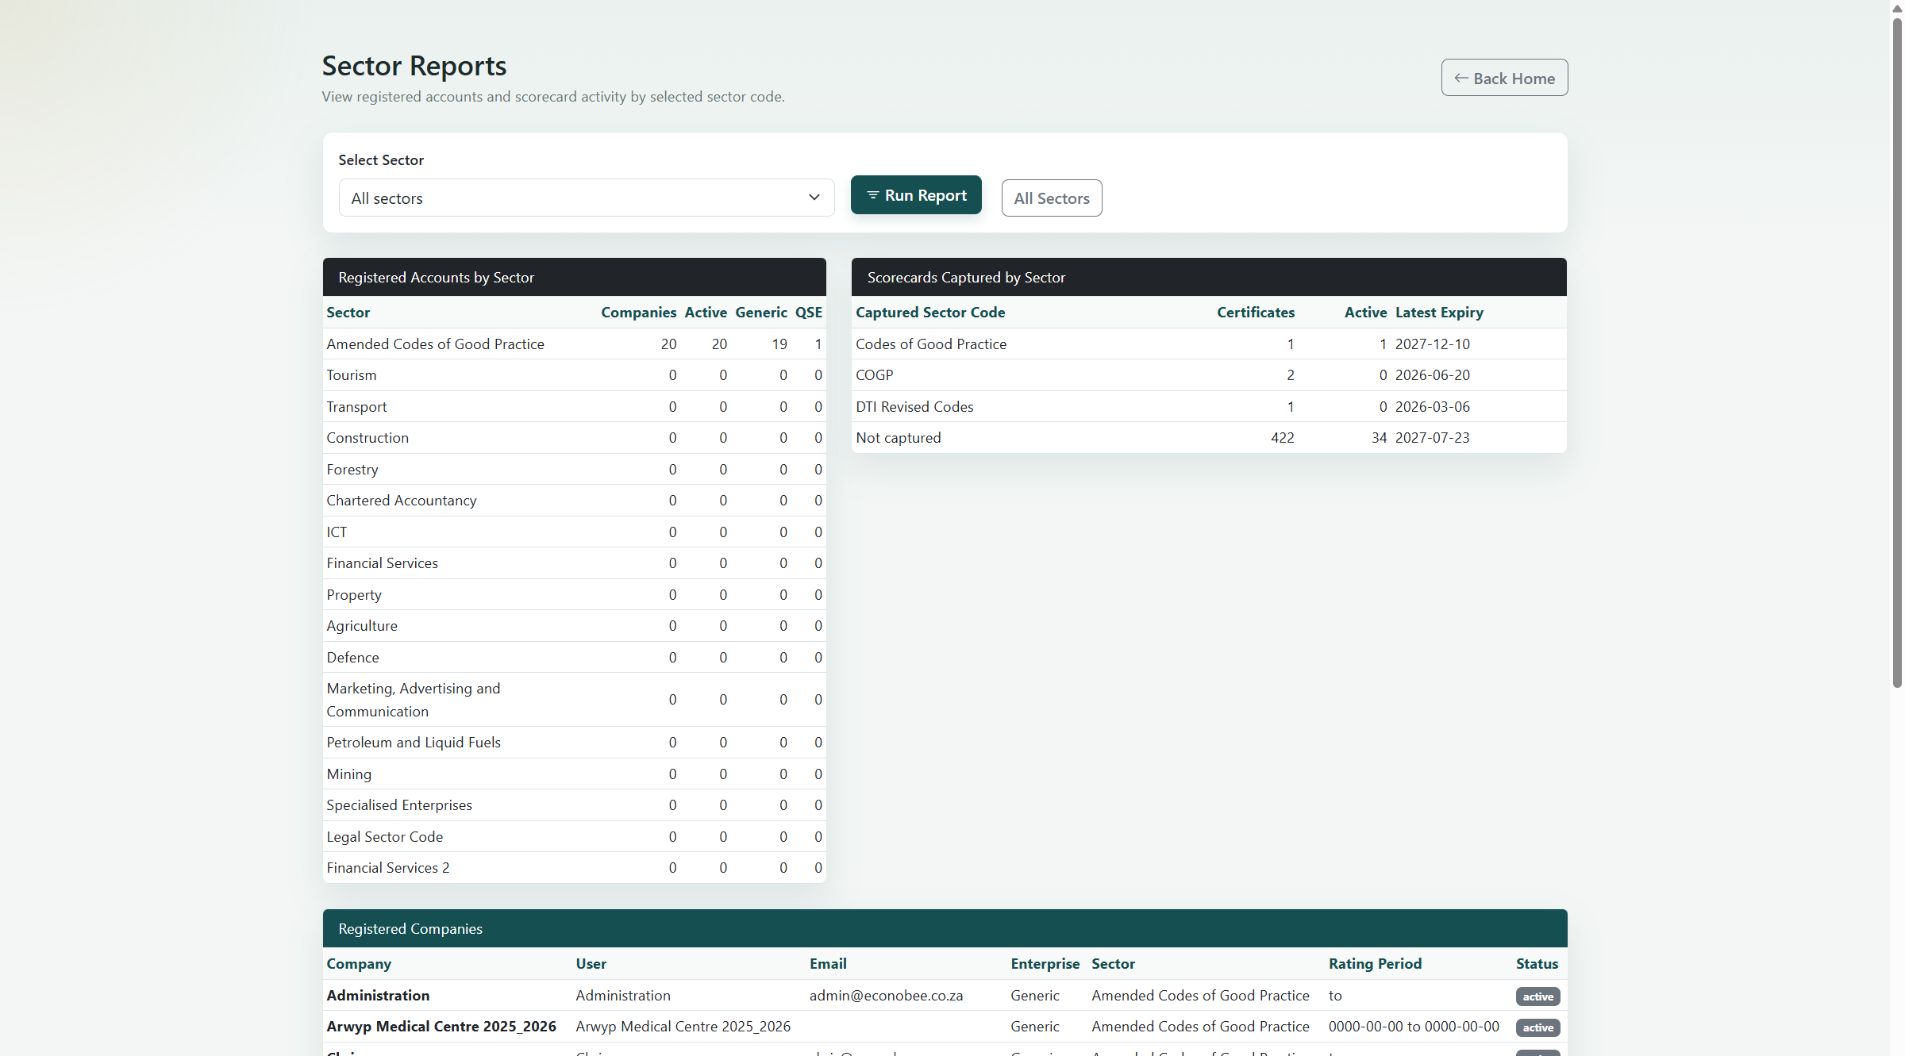Select the Agriculture sector row
This screenshot has height=1056, width=1905.
point(574,626)
